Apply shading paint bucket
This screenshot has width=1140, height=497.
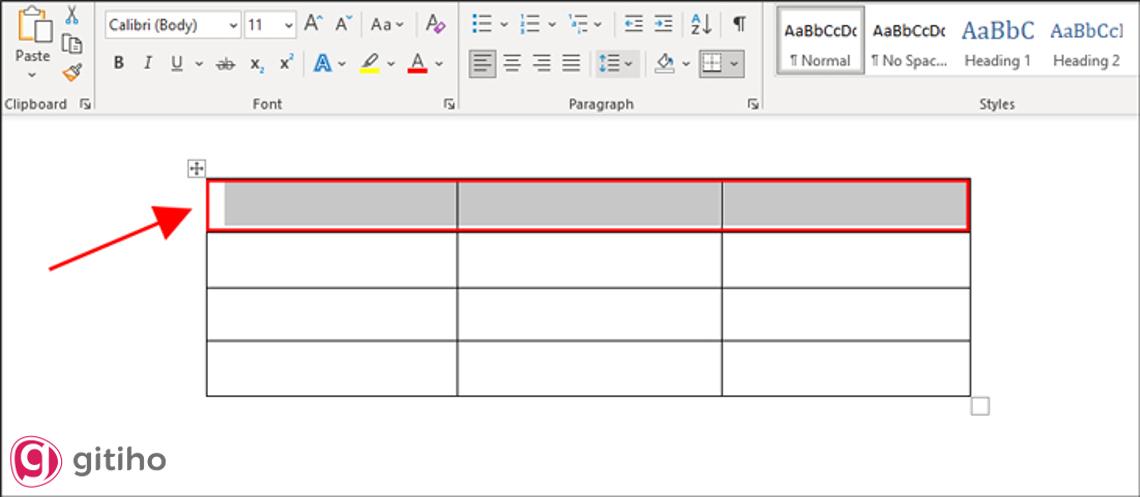665,64
